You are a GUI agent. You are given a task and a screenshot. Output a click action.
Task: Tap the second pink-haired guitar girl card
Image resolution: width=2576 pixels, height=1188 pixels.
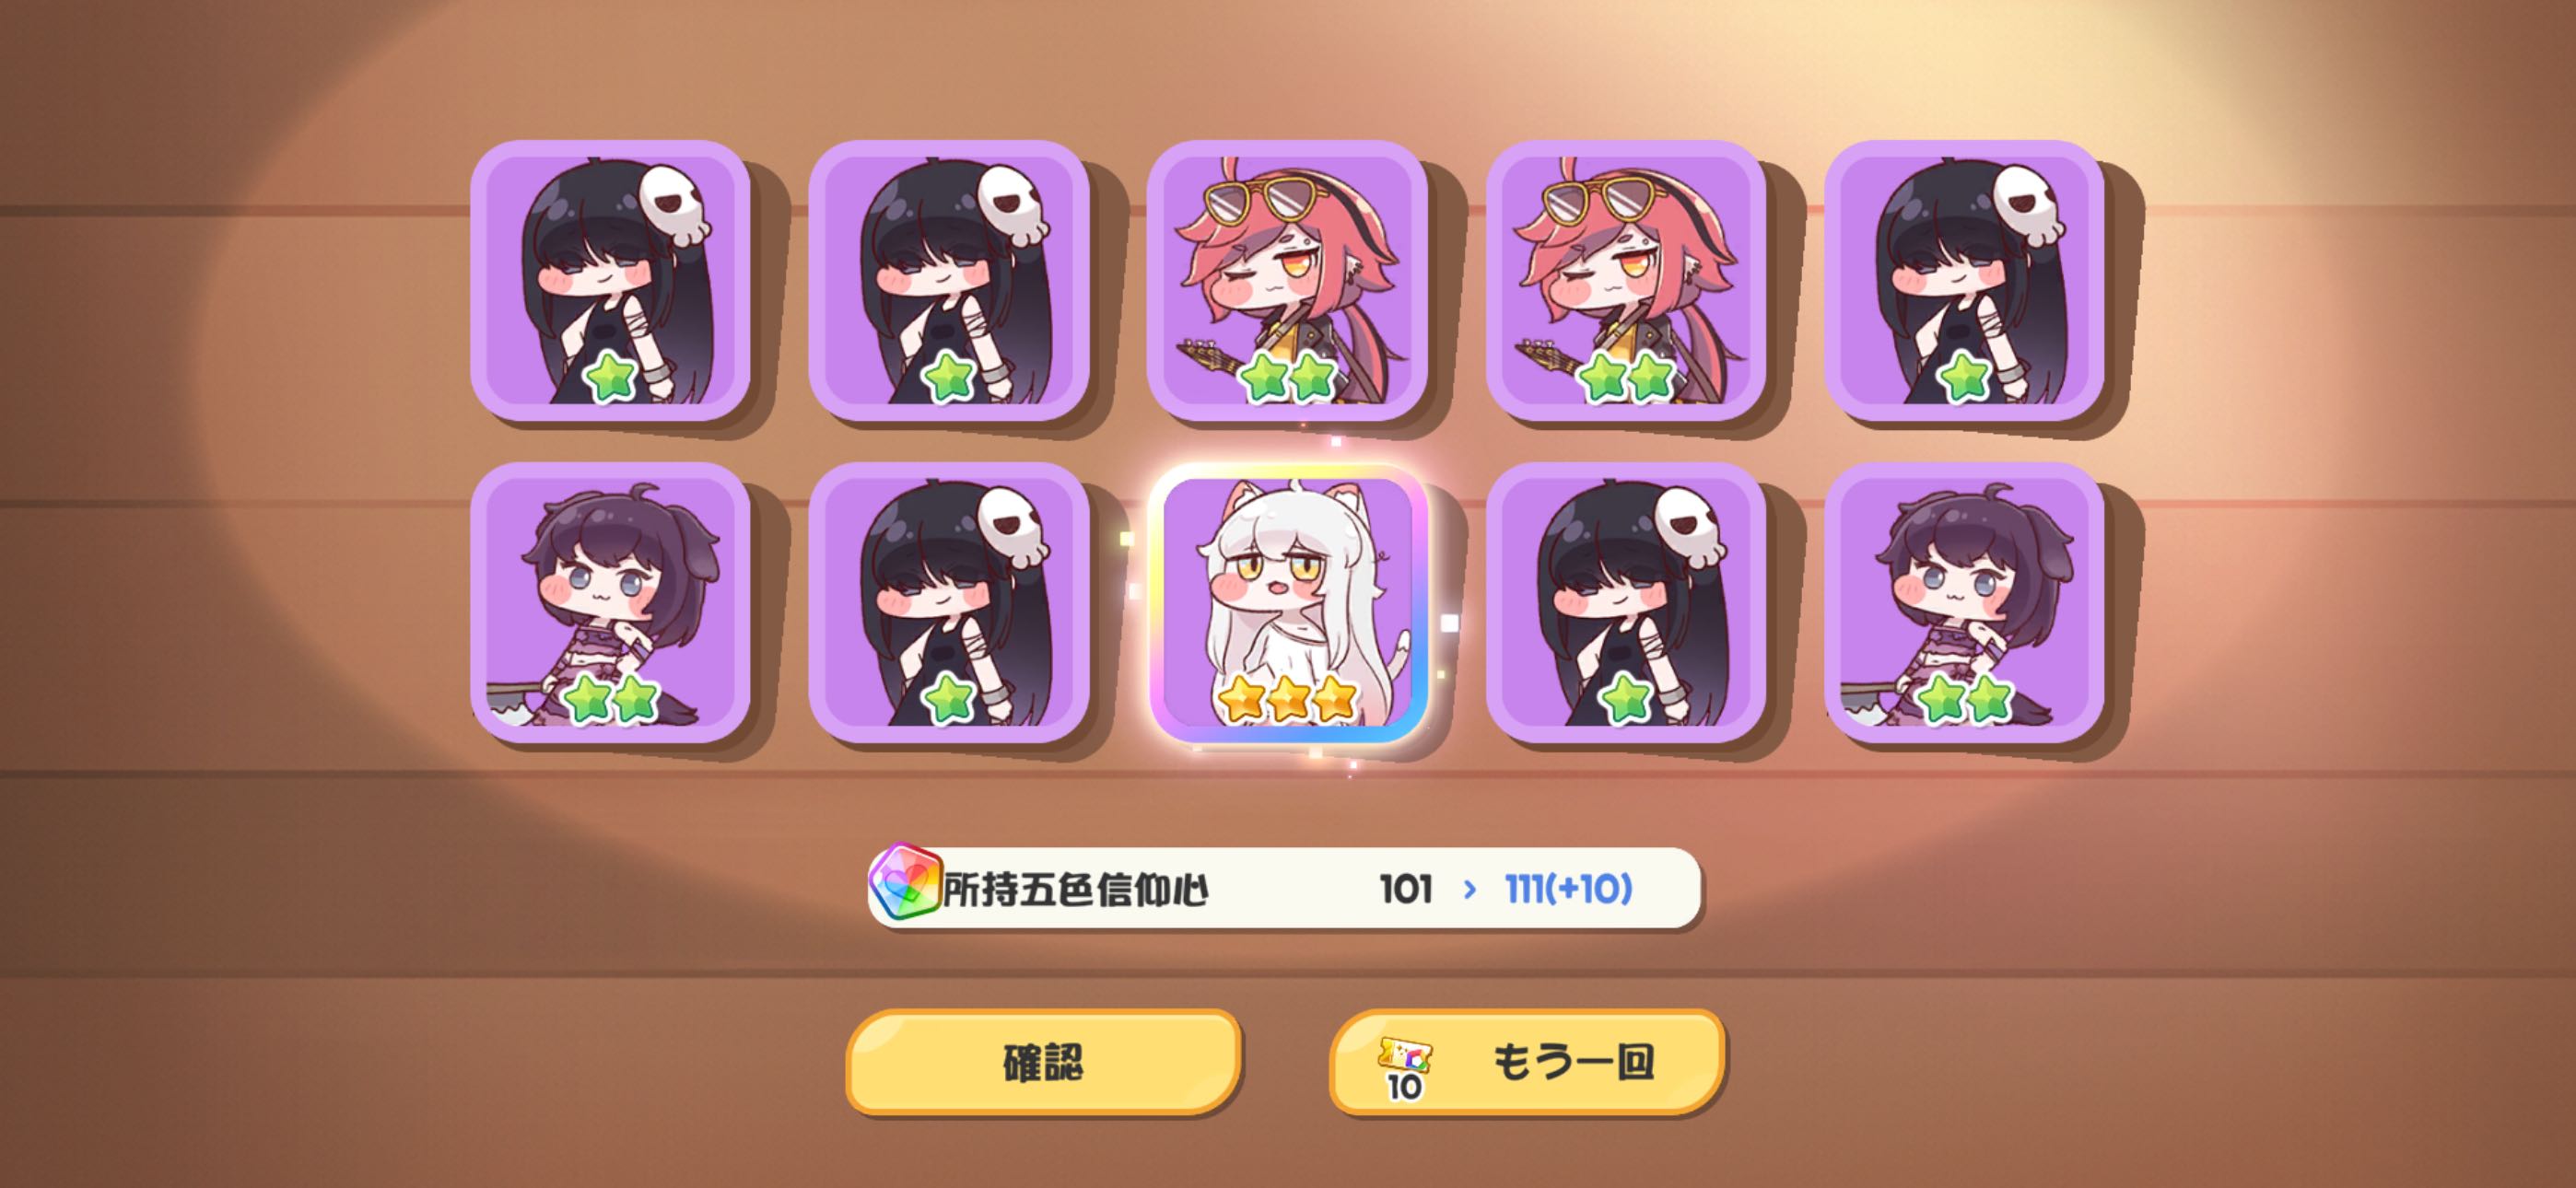(1627, 281)
